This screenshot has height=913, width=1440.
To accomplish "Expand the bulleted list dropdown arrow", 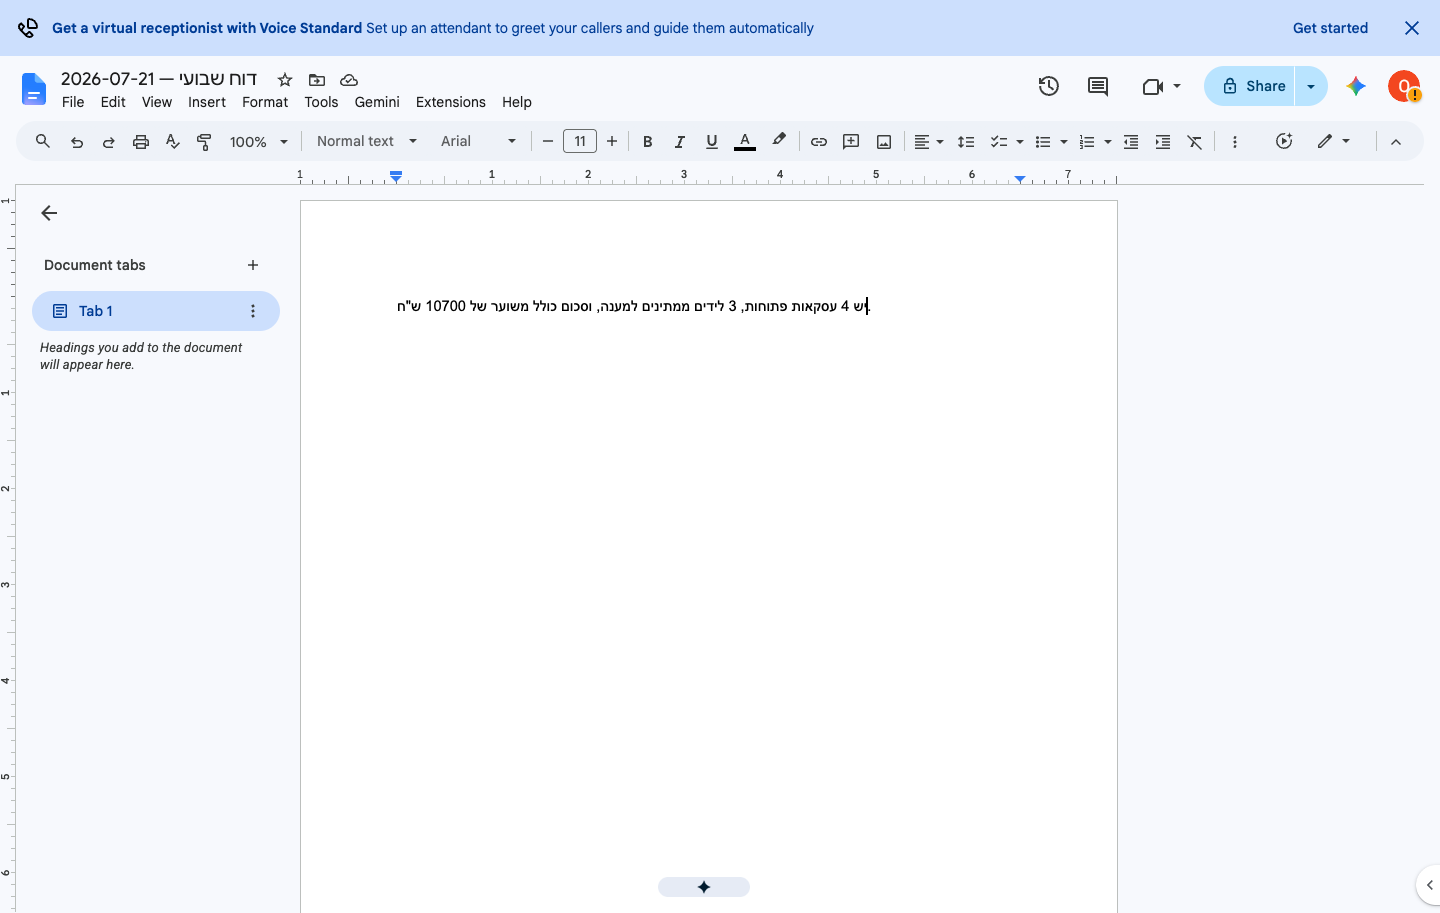I will pos(1064,142).
